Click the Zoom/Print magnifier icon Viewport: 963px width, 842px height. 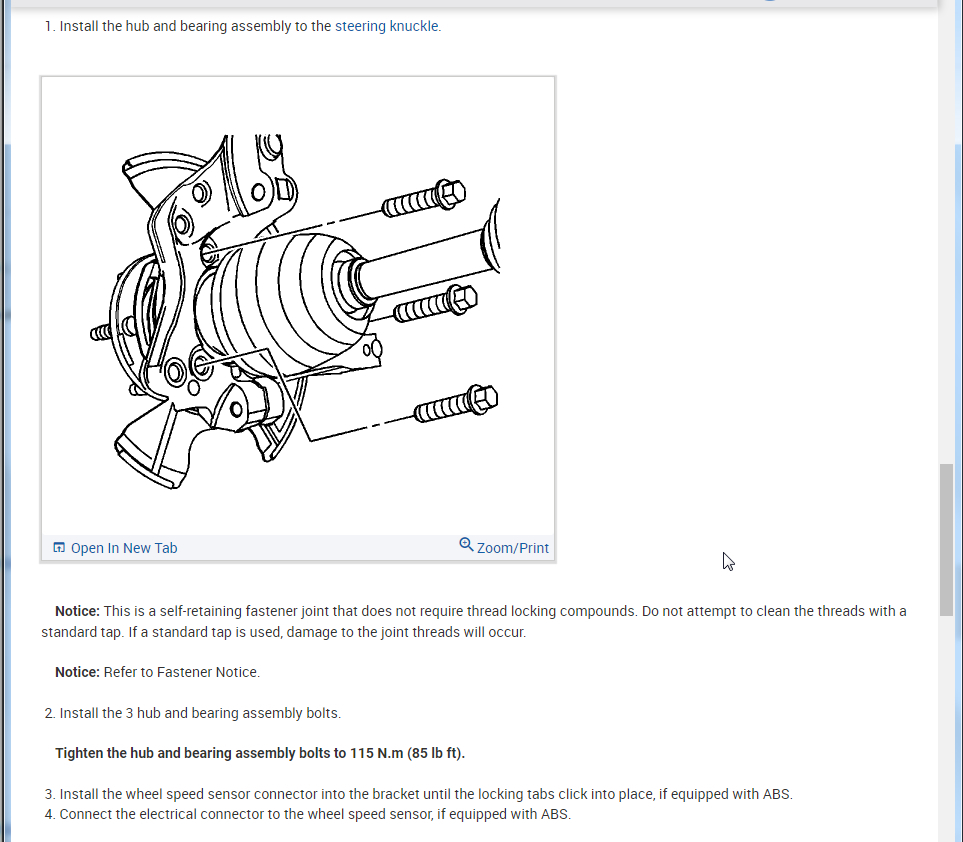pyautogui.click(x=466, y=545)
